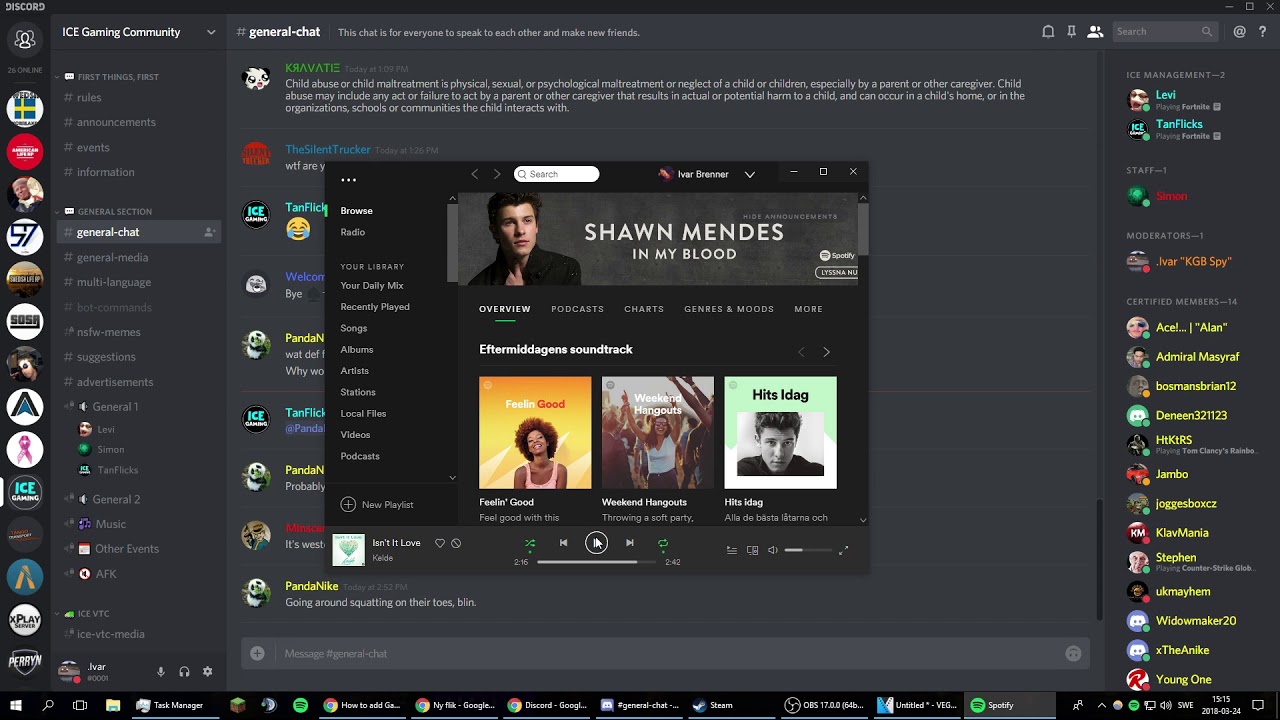The height and width of the screenshot is (720, 1280).
Task: Switch to the Charts tab
Action: point(644,309)
